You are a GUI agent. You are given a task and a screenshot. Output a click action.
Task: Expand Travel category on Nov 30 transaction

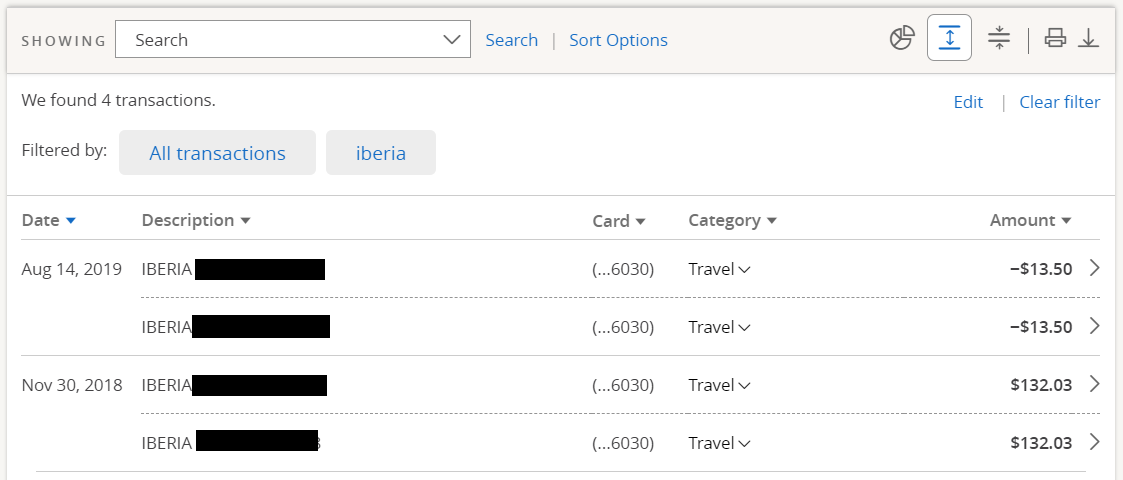[719, 385]
